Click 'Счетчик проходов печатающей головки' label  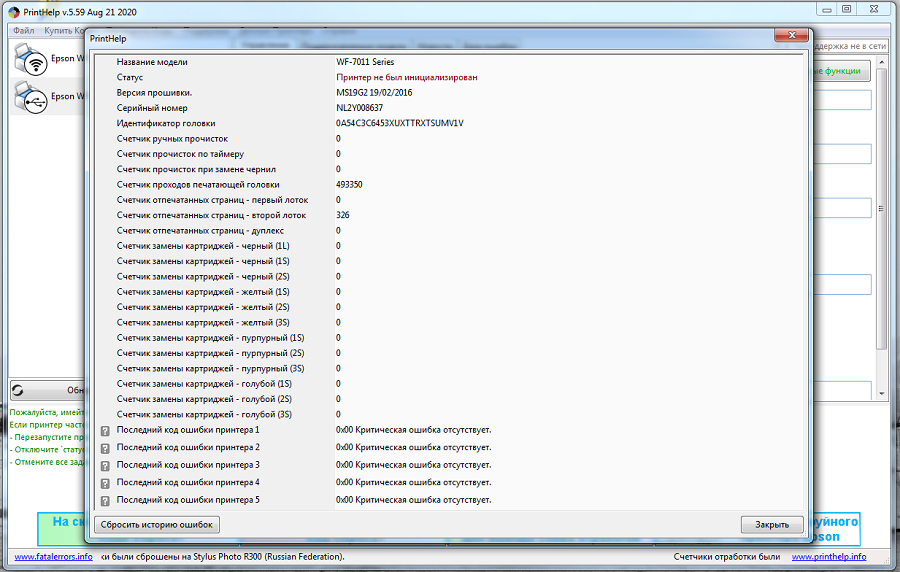[198, 185]
